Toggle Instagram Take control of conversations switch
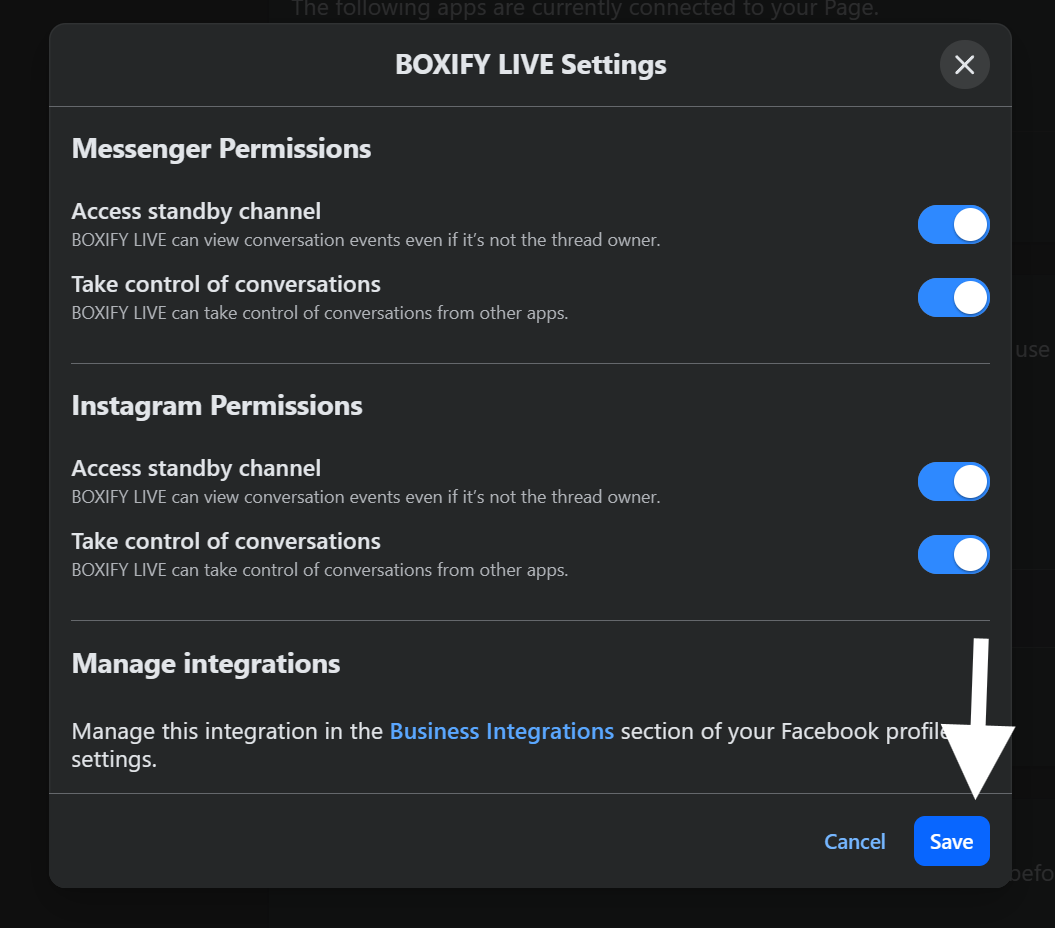1055x928 pixels. [x=953, y=555]
